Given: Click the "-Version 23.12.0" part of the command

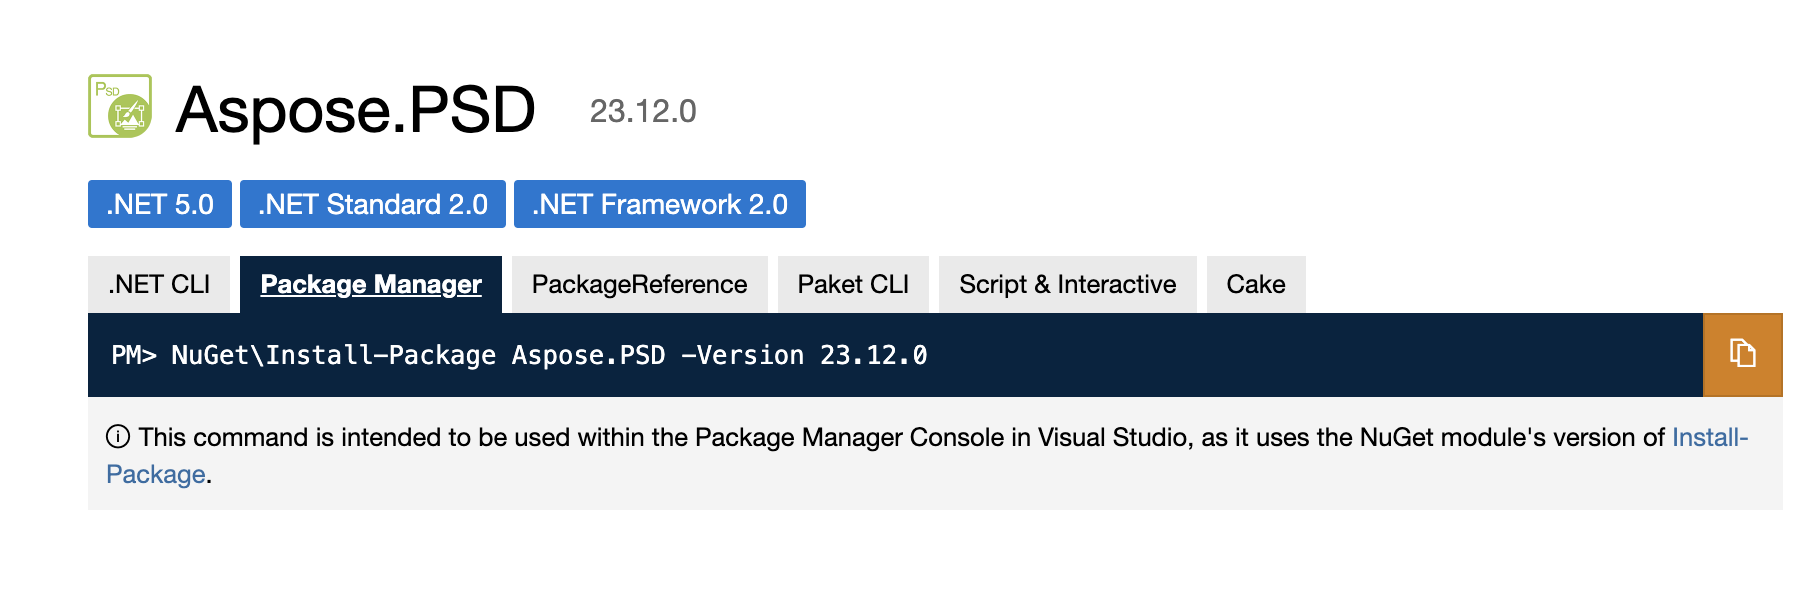Looking at the screenshot, I should click(x=804, y=356).
